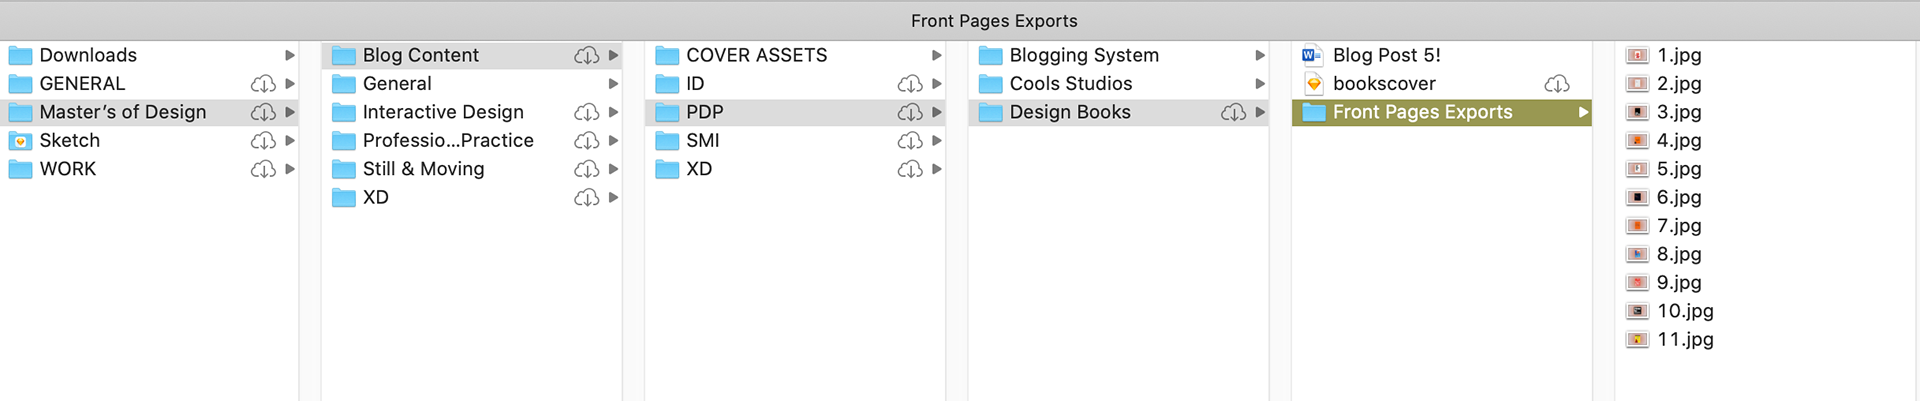Select the Front Pages Exports folder
The image size is (1920, 401).
[x=1442, y=112]
